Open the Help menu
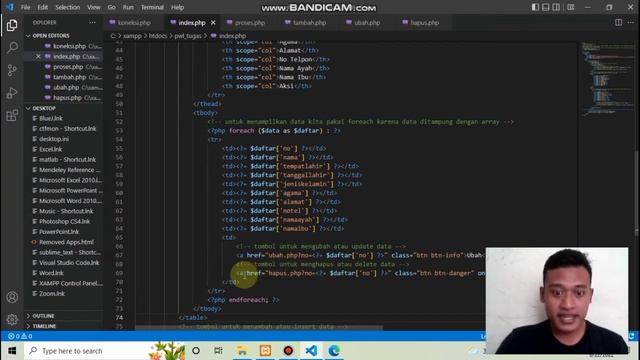 pos(177,7)
